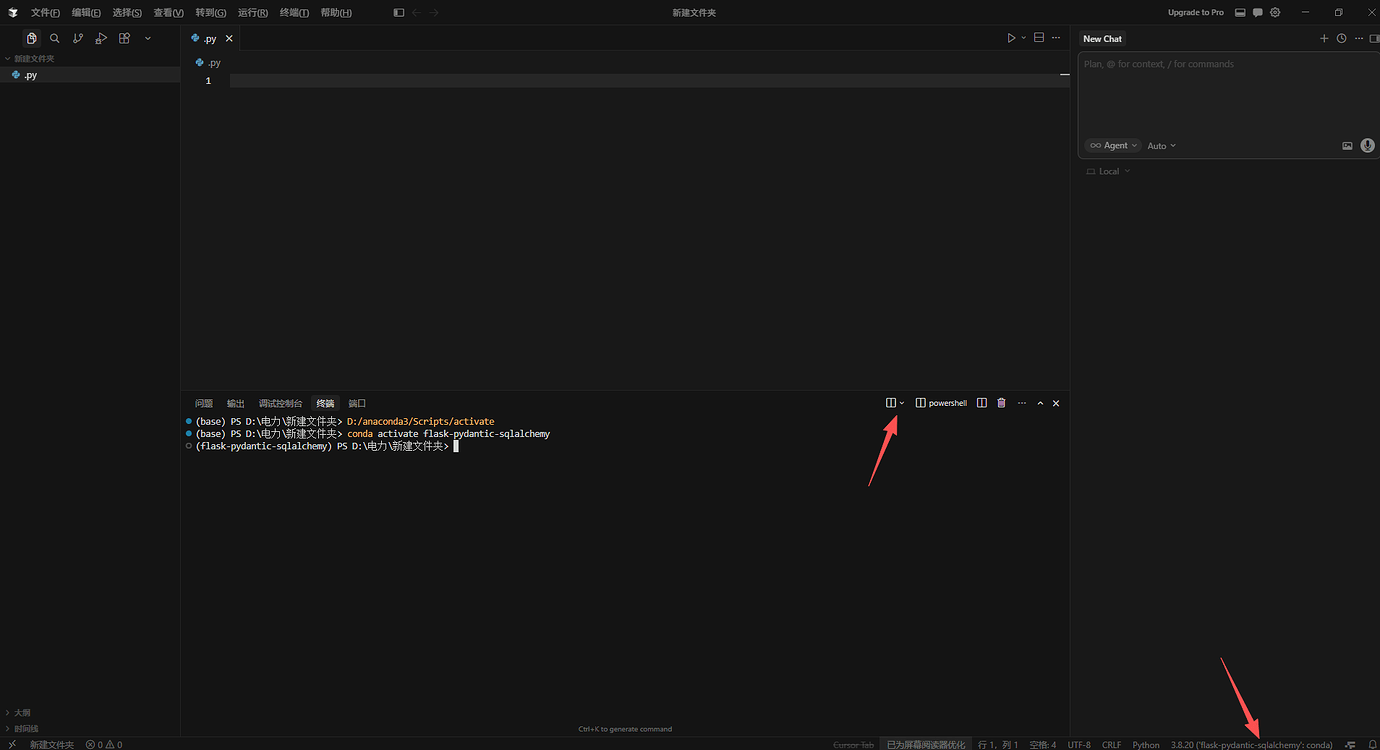Open the Agent mode dropdown
Image resolution: width=1380 pixels, height=750 pixels.
tap(1113, 146)
